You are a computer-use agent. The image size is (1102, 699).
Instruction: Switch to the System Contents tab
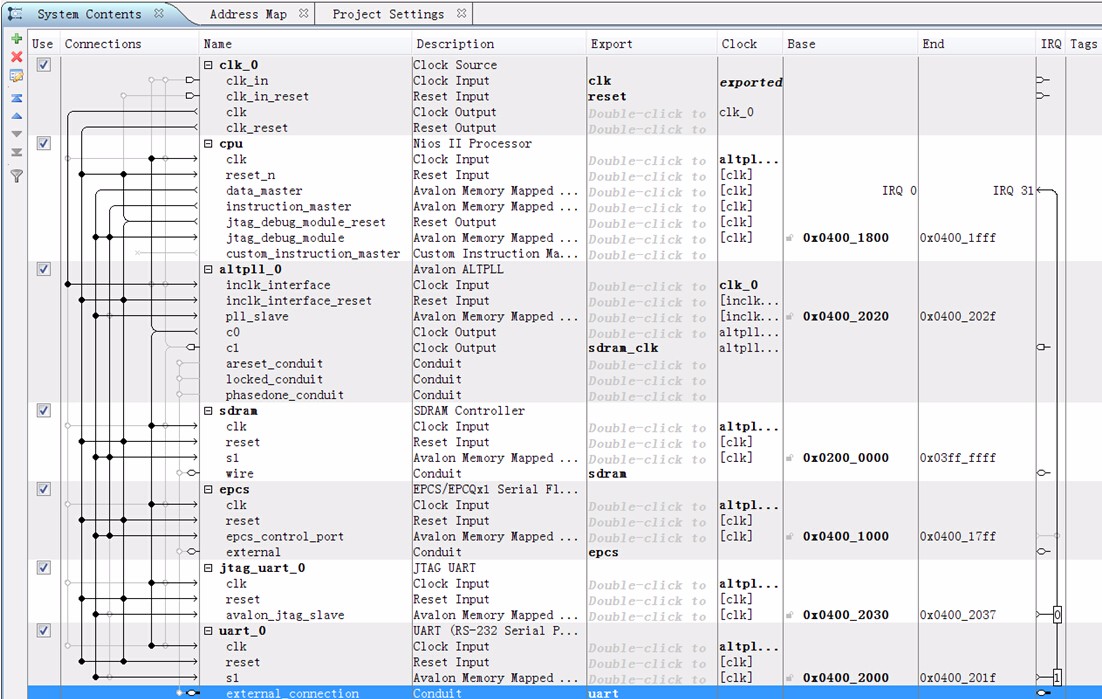pos(89,14)
